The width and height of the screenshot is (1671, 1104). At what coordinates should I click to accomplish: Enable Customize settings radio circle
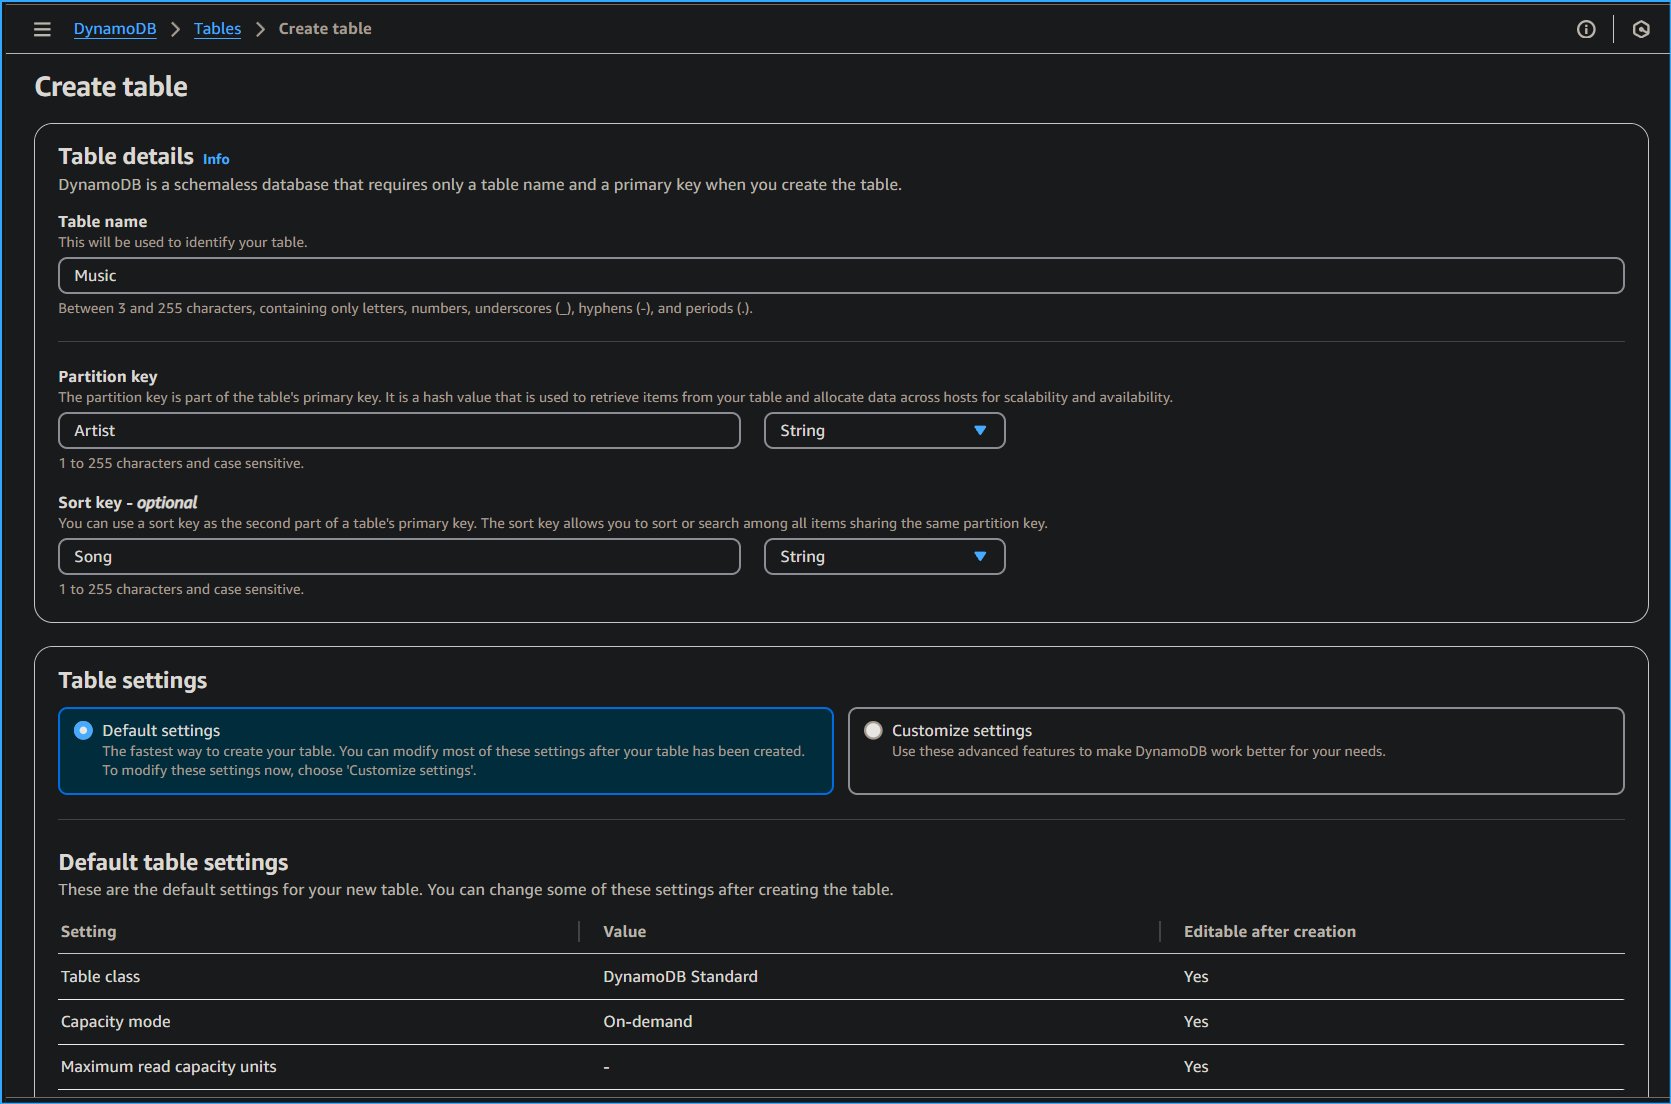(x=871, y=730)
